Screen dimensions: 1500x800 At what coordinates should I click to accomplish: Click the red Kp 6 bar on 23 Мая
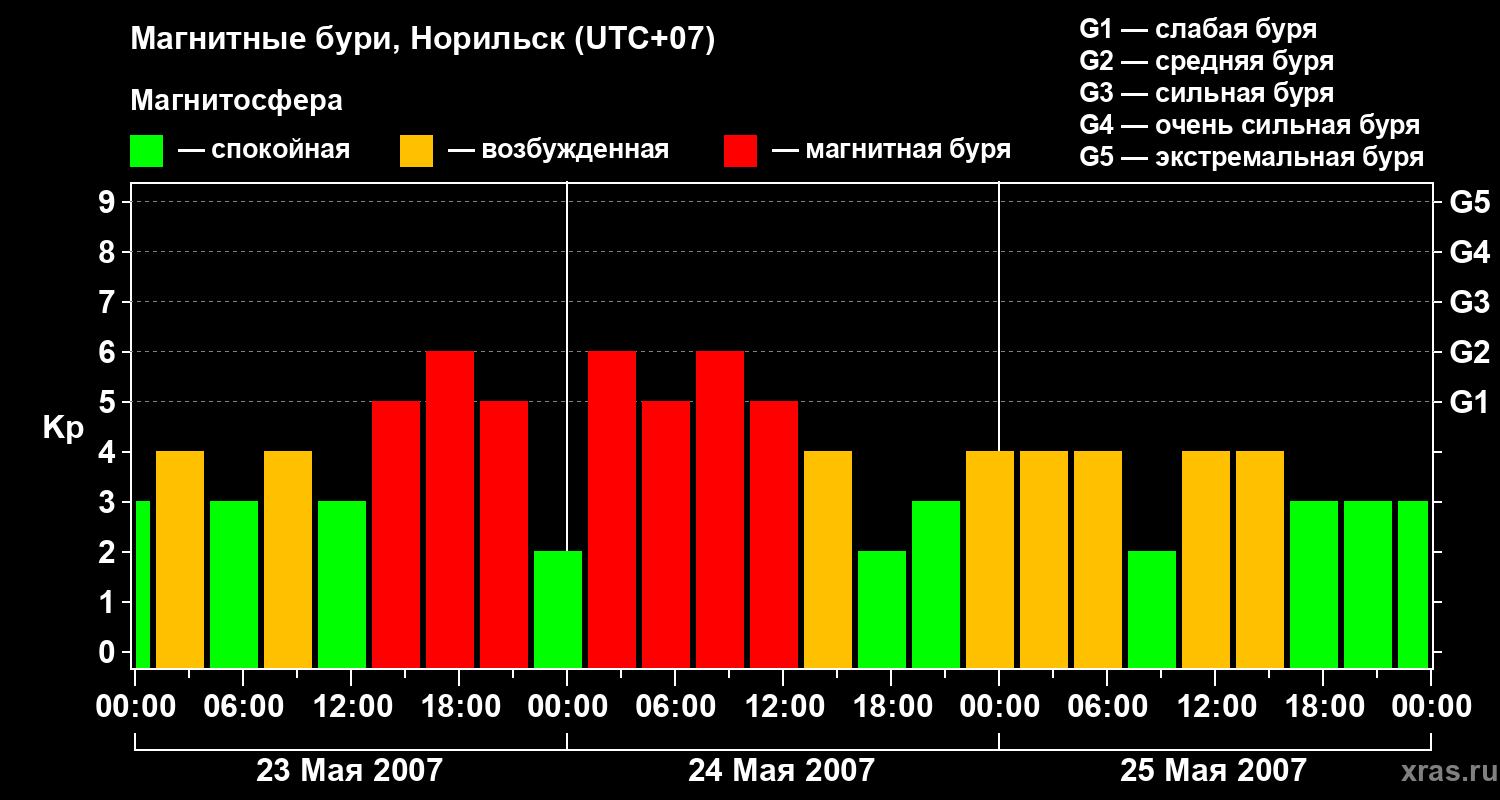pos(450,510)
